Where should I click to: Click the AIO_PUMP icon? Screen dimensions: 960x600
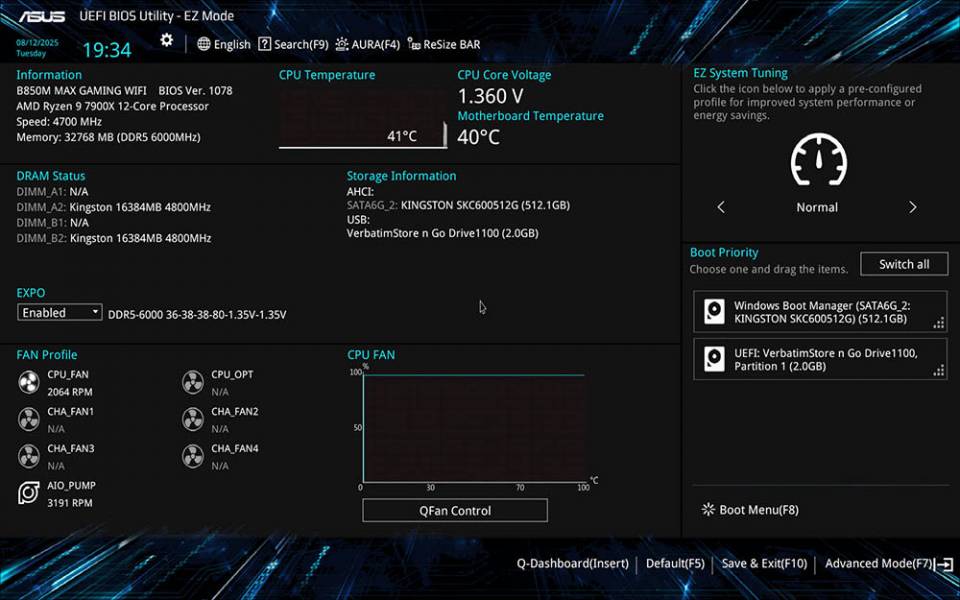(27, 493)
